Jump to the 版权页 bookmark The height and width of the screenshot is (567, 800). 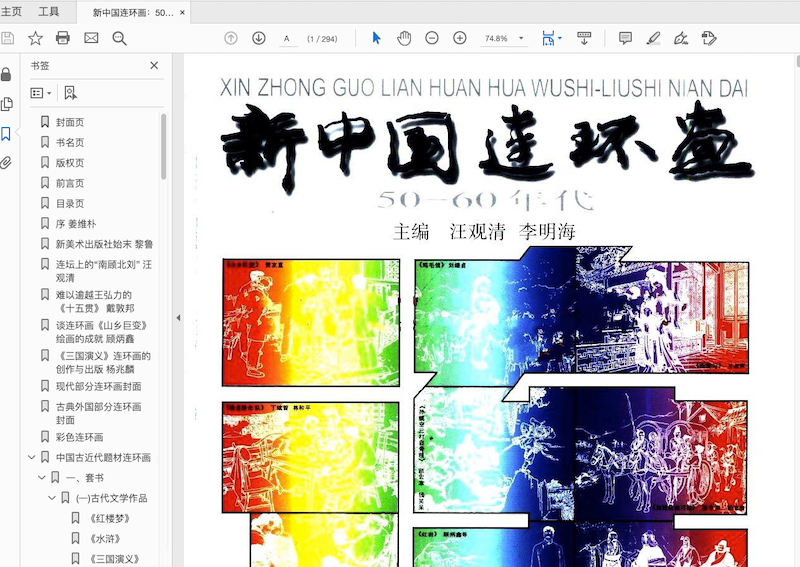coord(70,163)
